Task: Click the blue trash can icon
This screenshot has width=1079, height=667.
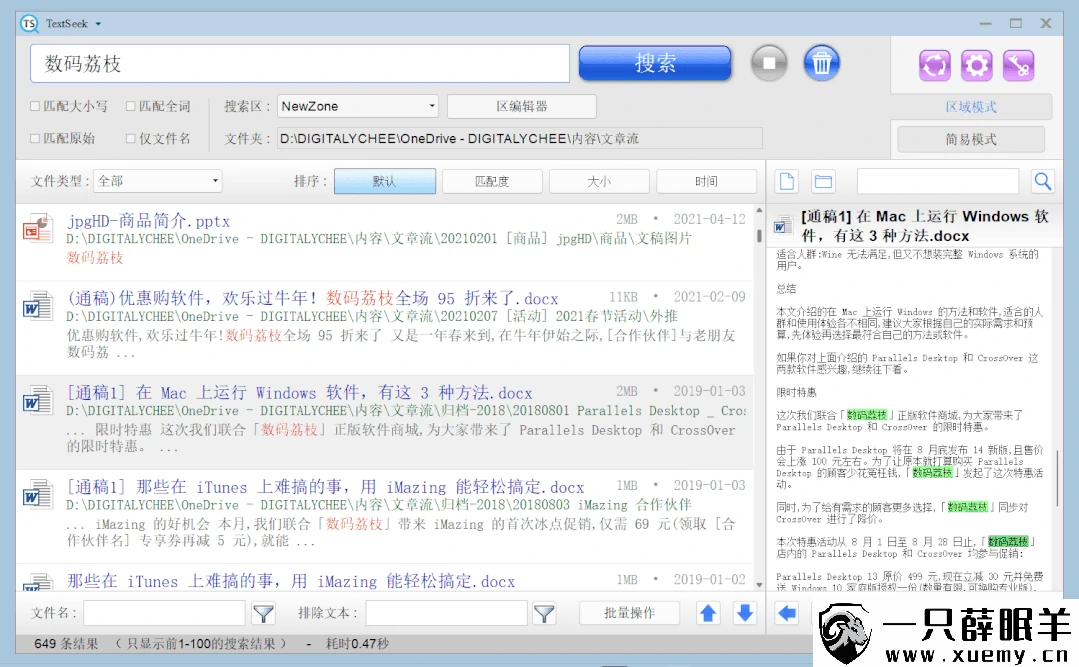Action: coord(821,63)
